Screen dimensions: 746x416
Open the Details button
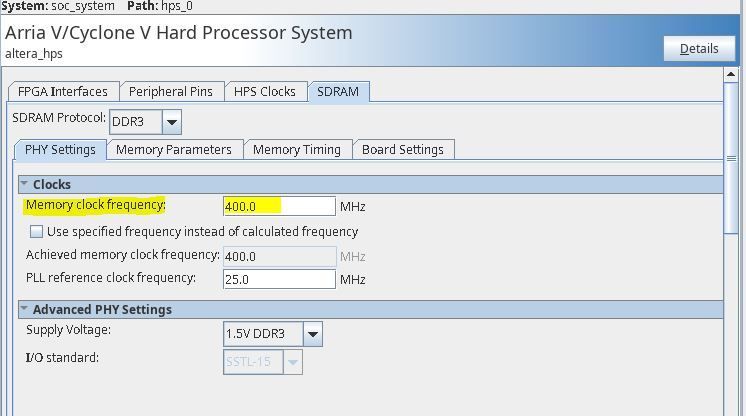click(699, 48)
